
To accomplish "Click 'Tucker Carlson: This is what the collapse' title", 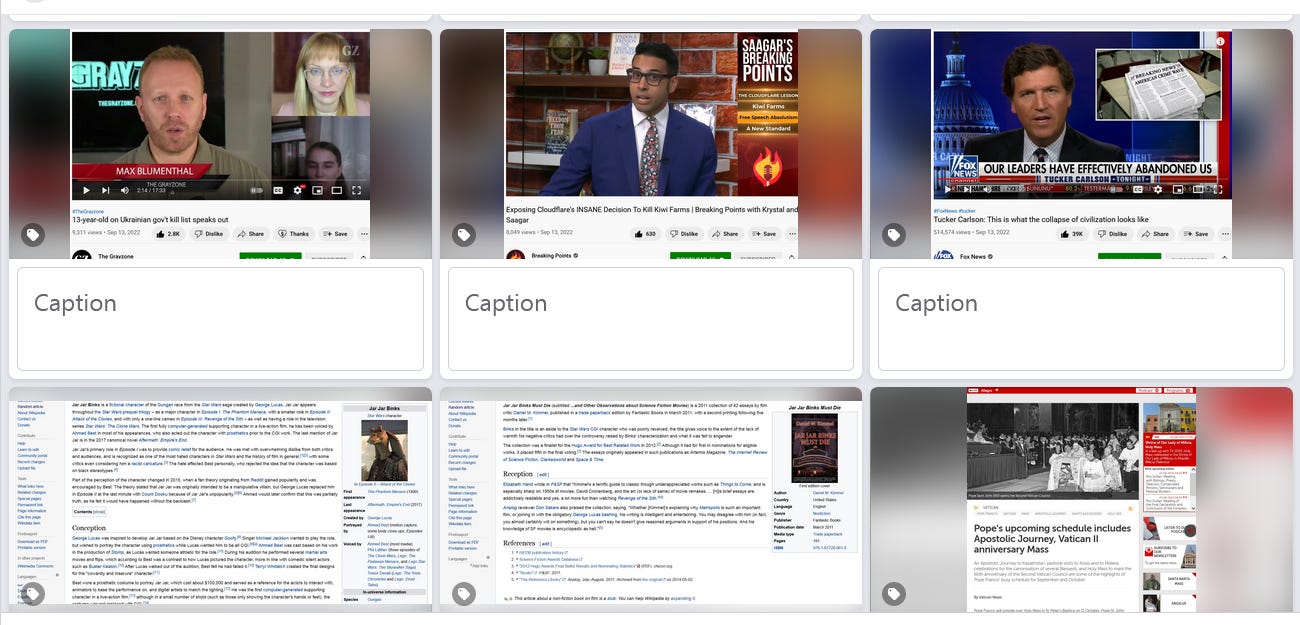I will [1041, 220].
